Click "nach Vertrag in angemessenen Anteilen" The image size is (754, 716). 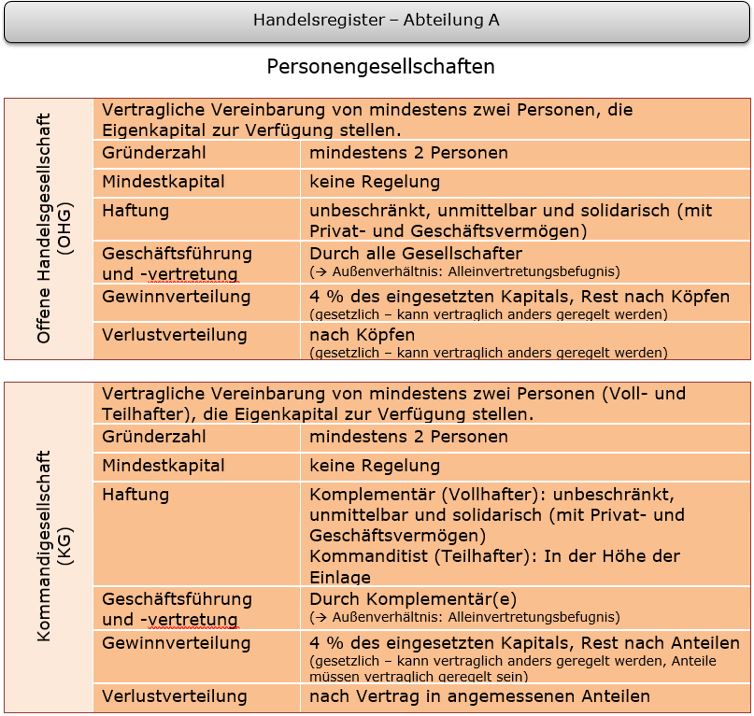(479, 696)
